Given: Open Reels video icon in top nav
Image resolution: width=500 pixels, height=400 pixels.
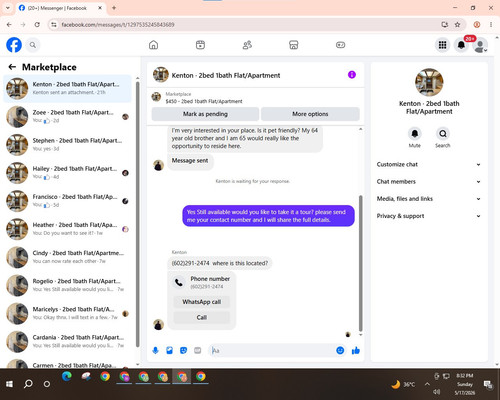Looking at the screenshot, I should pyautogui.click(x=200, y=45).
